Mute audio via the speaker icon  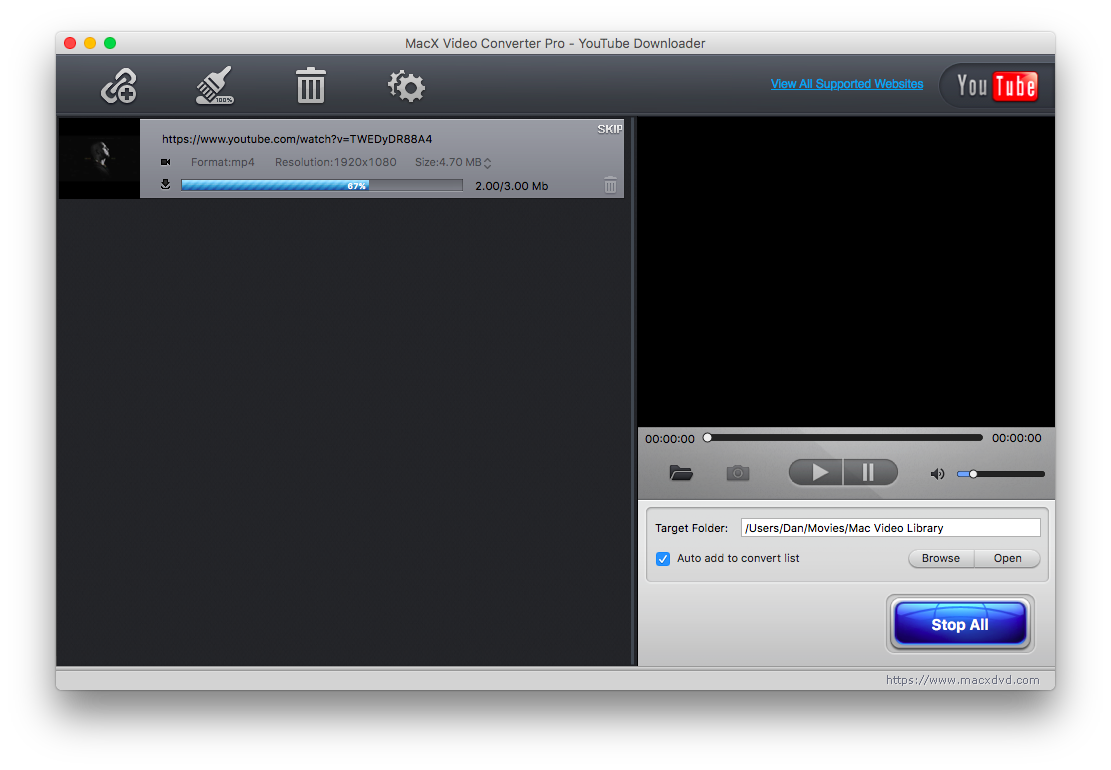pyautogui.click(x=937, y=474)
